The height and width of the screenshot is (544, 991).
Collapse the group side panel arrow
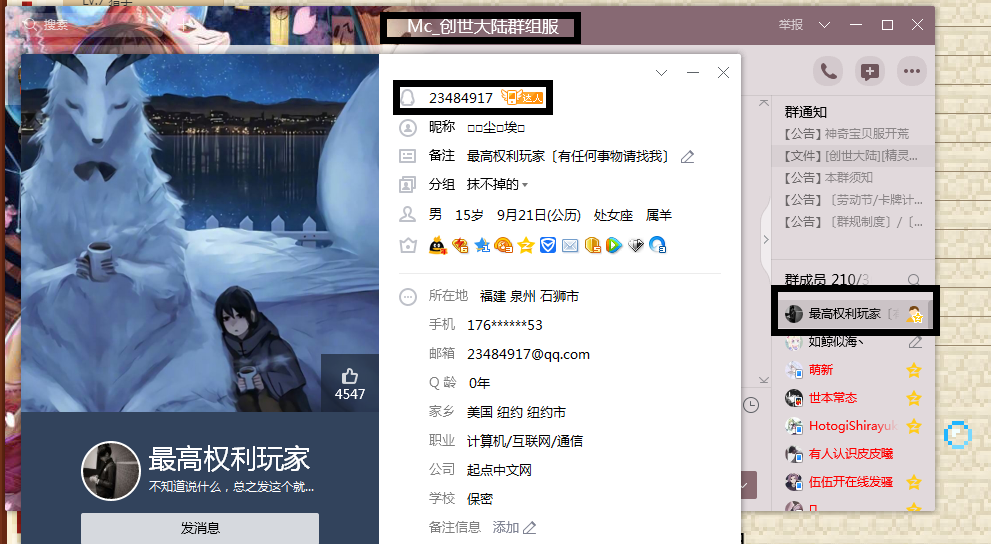(x=766, y=239)
